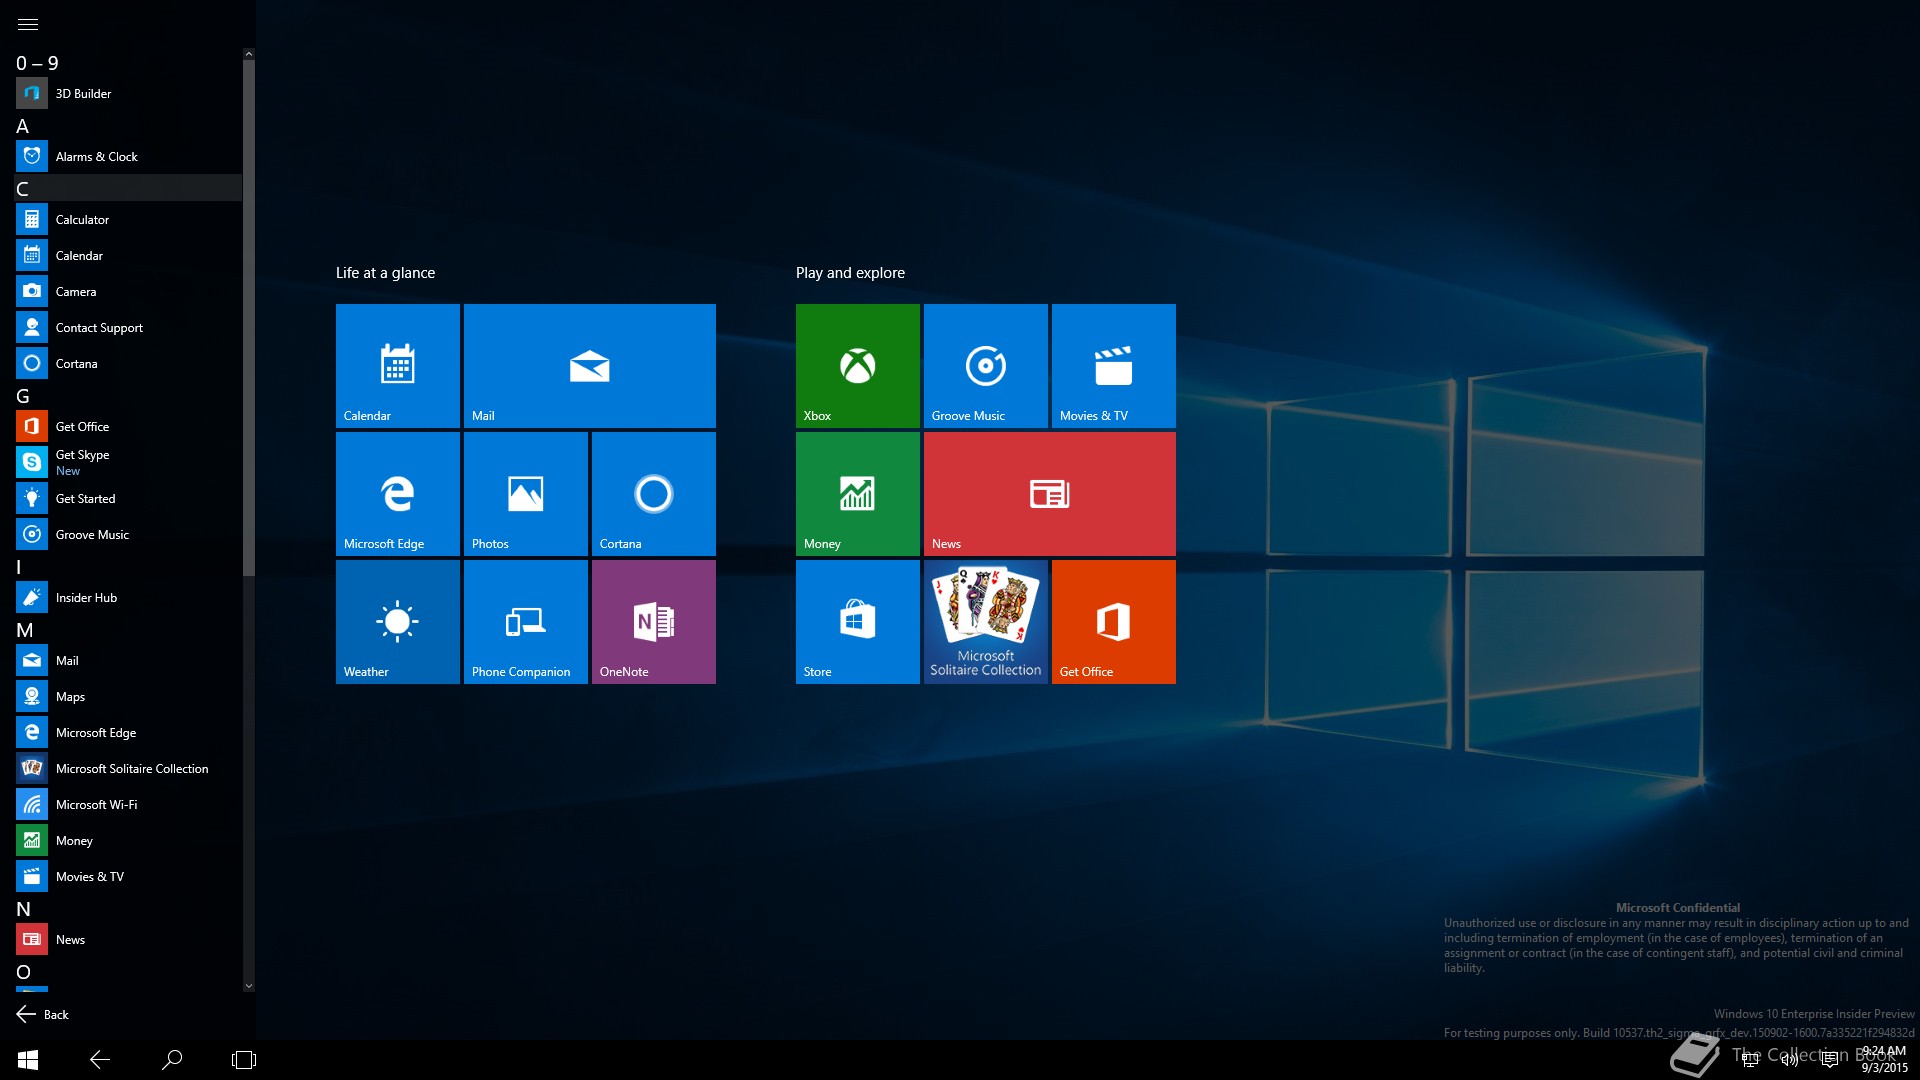Viewport: 1920px width, 1080px height.
Task: Open the hamburger menu at top left
Action: 28,24
